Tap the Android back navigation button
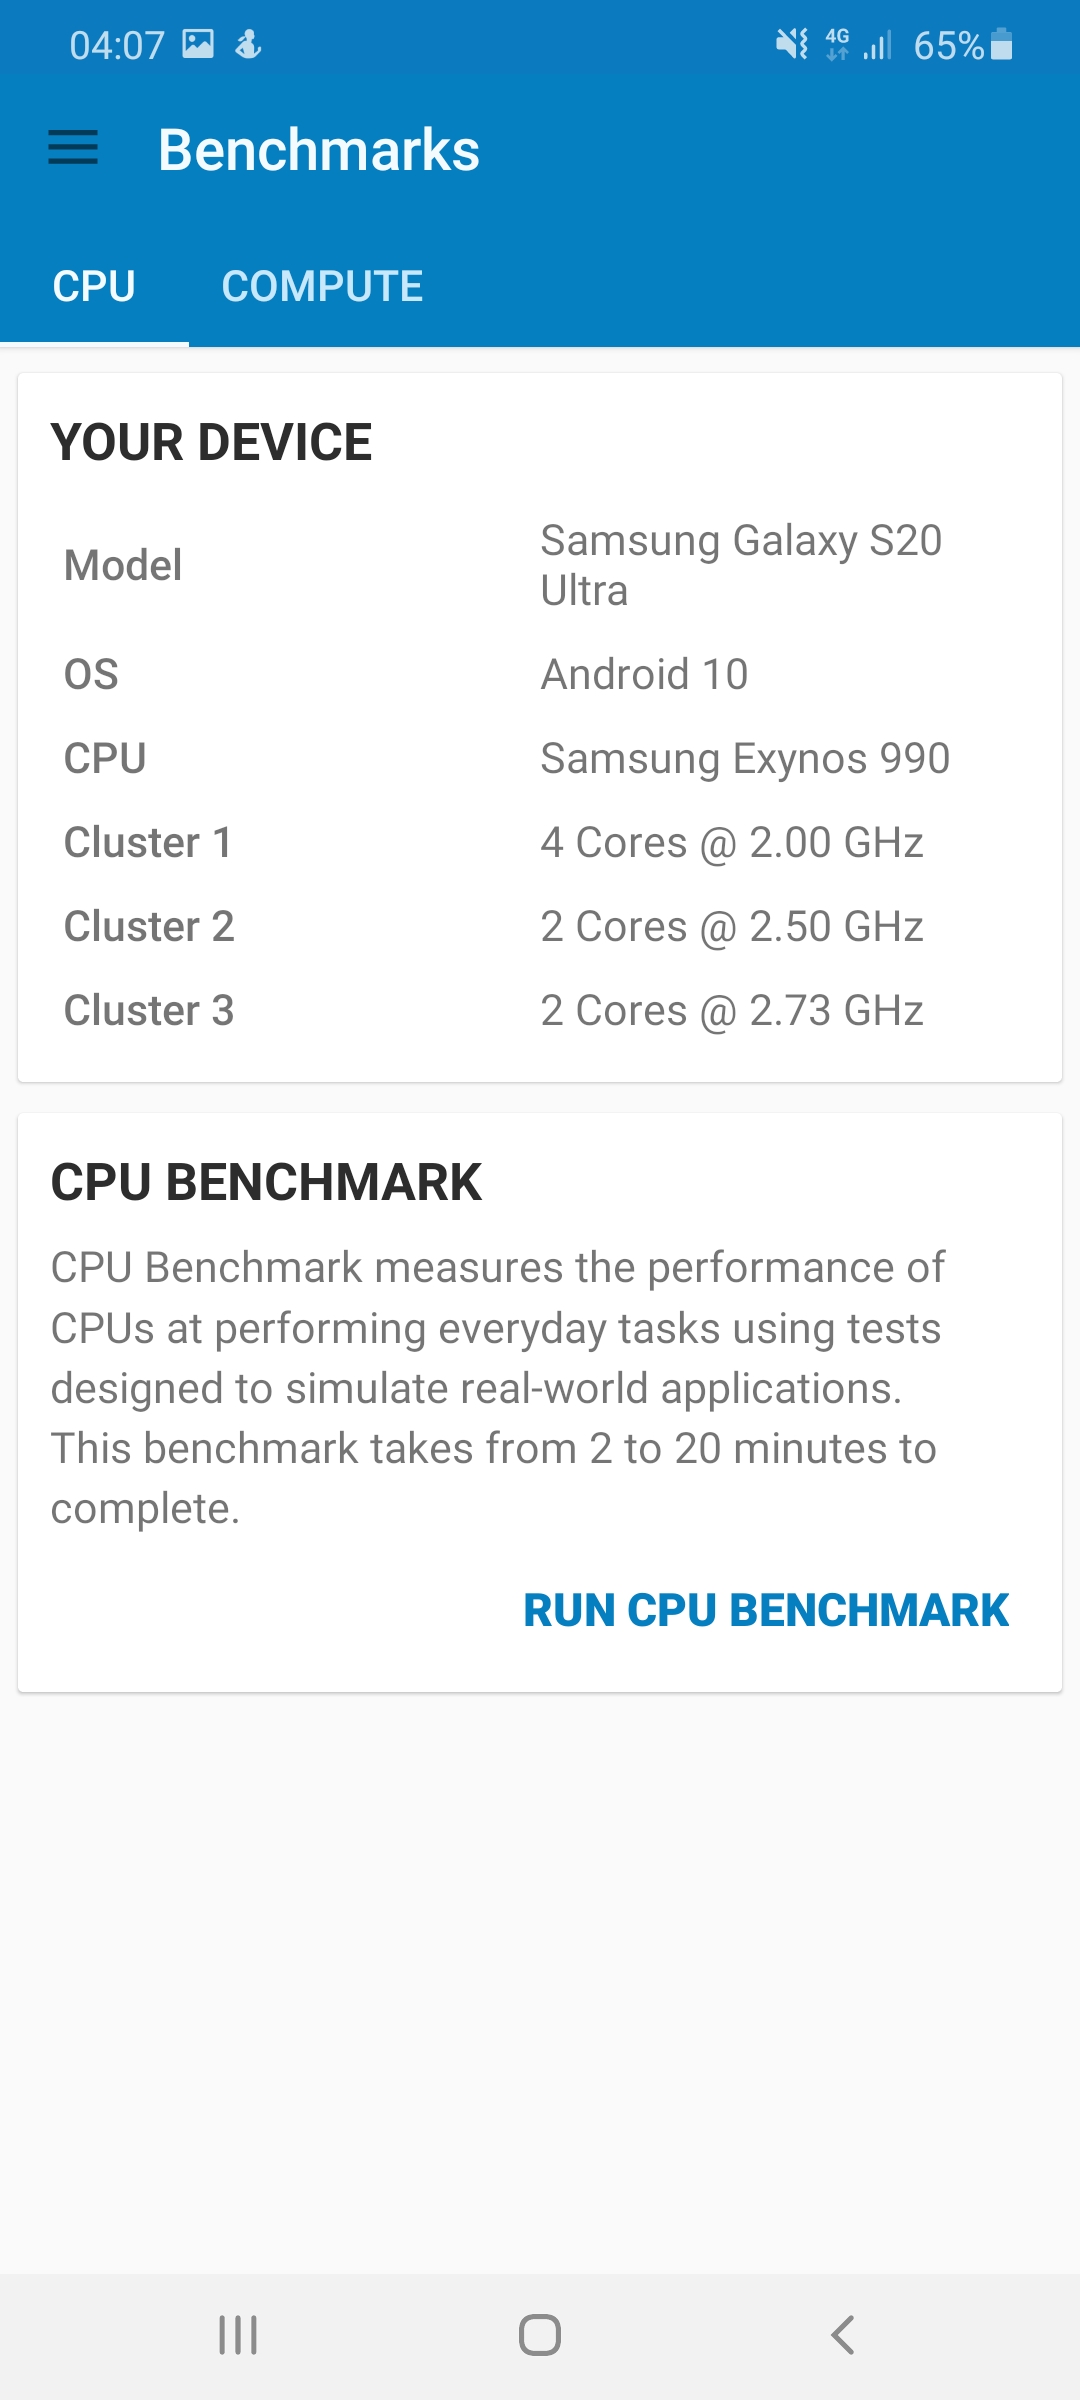Image resolution: width=1080 pixels, height=2400 pixels. point(842,2335)
